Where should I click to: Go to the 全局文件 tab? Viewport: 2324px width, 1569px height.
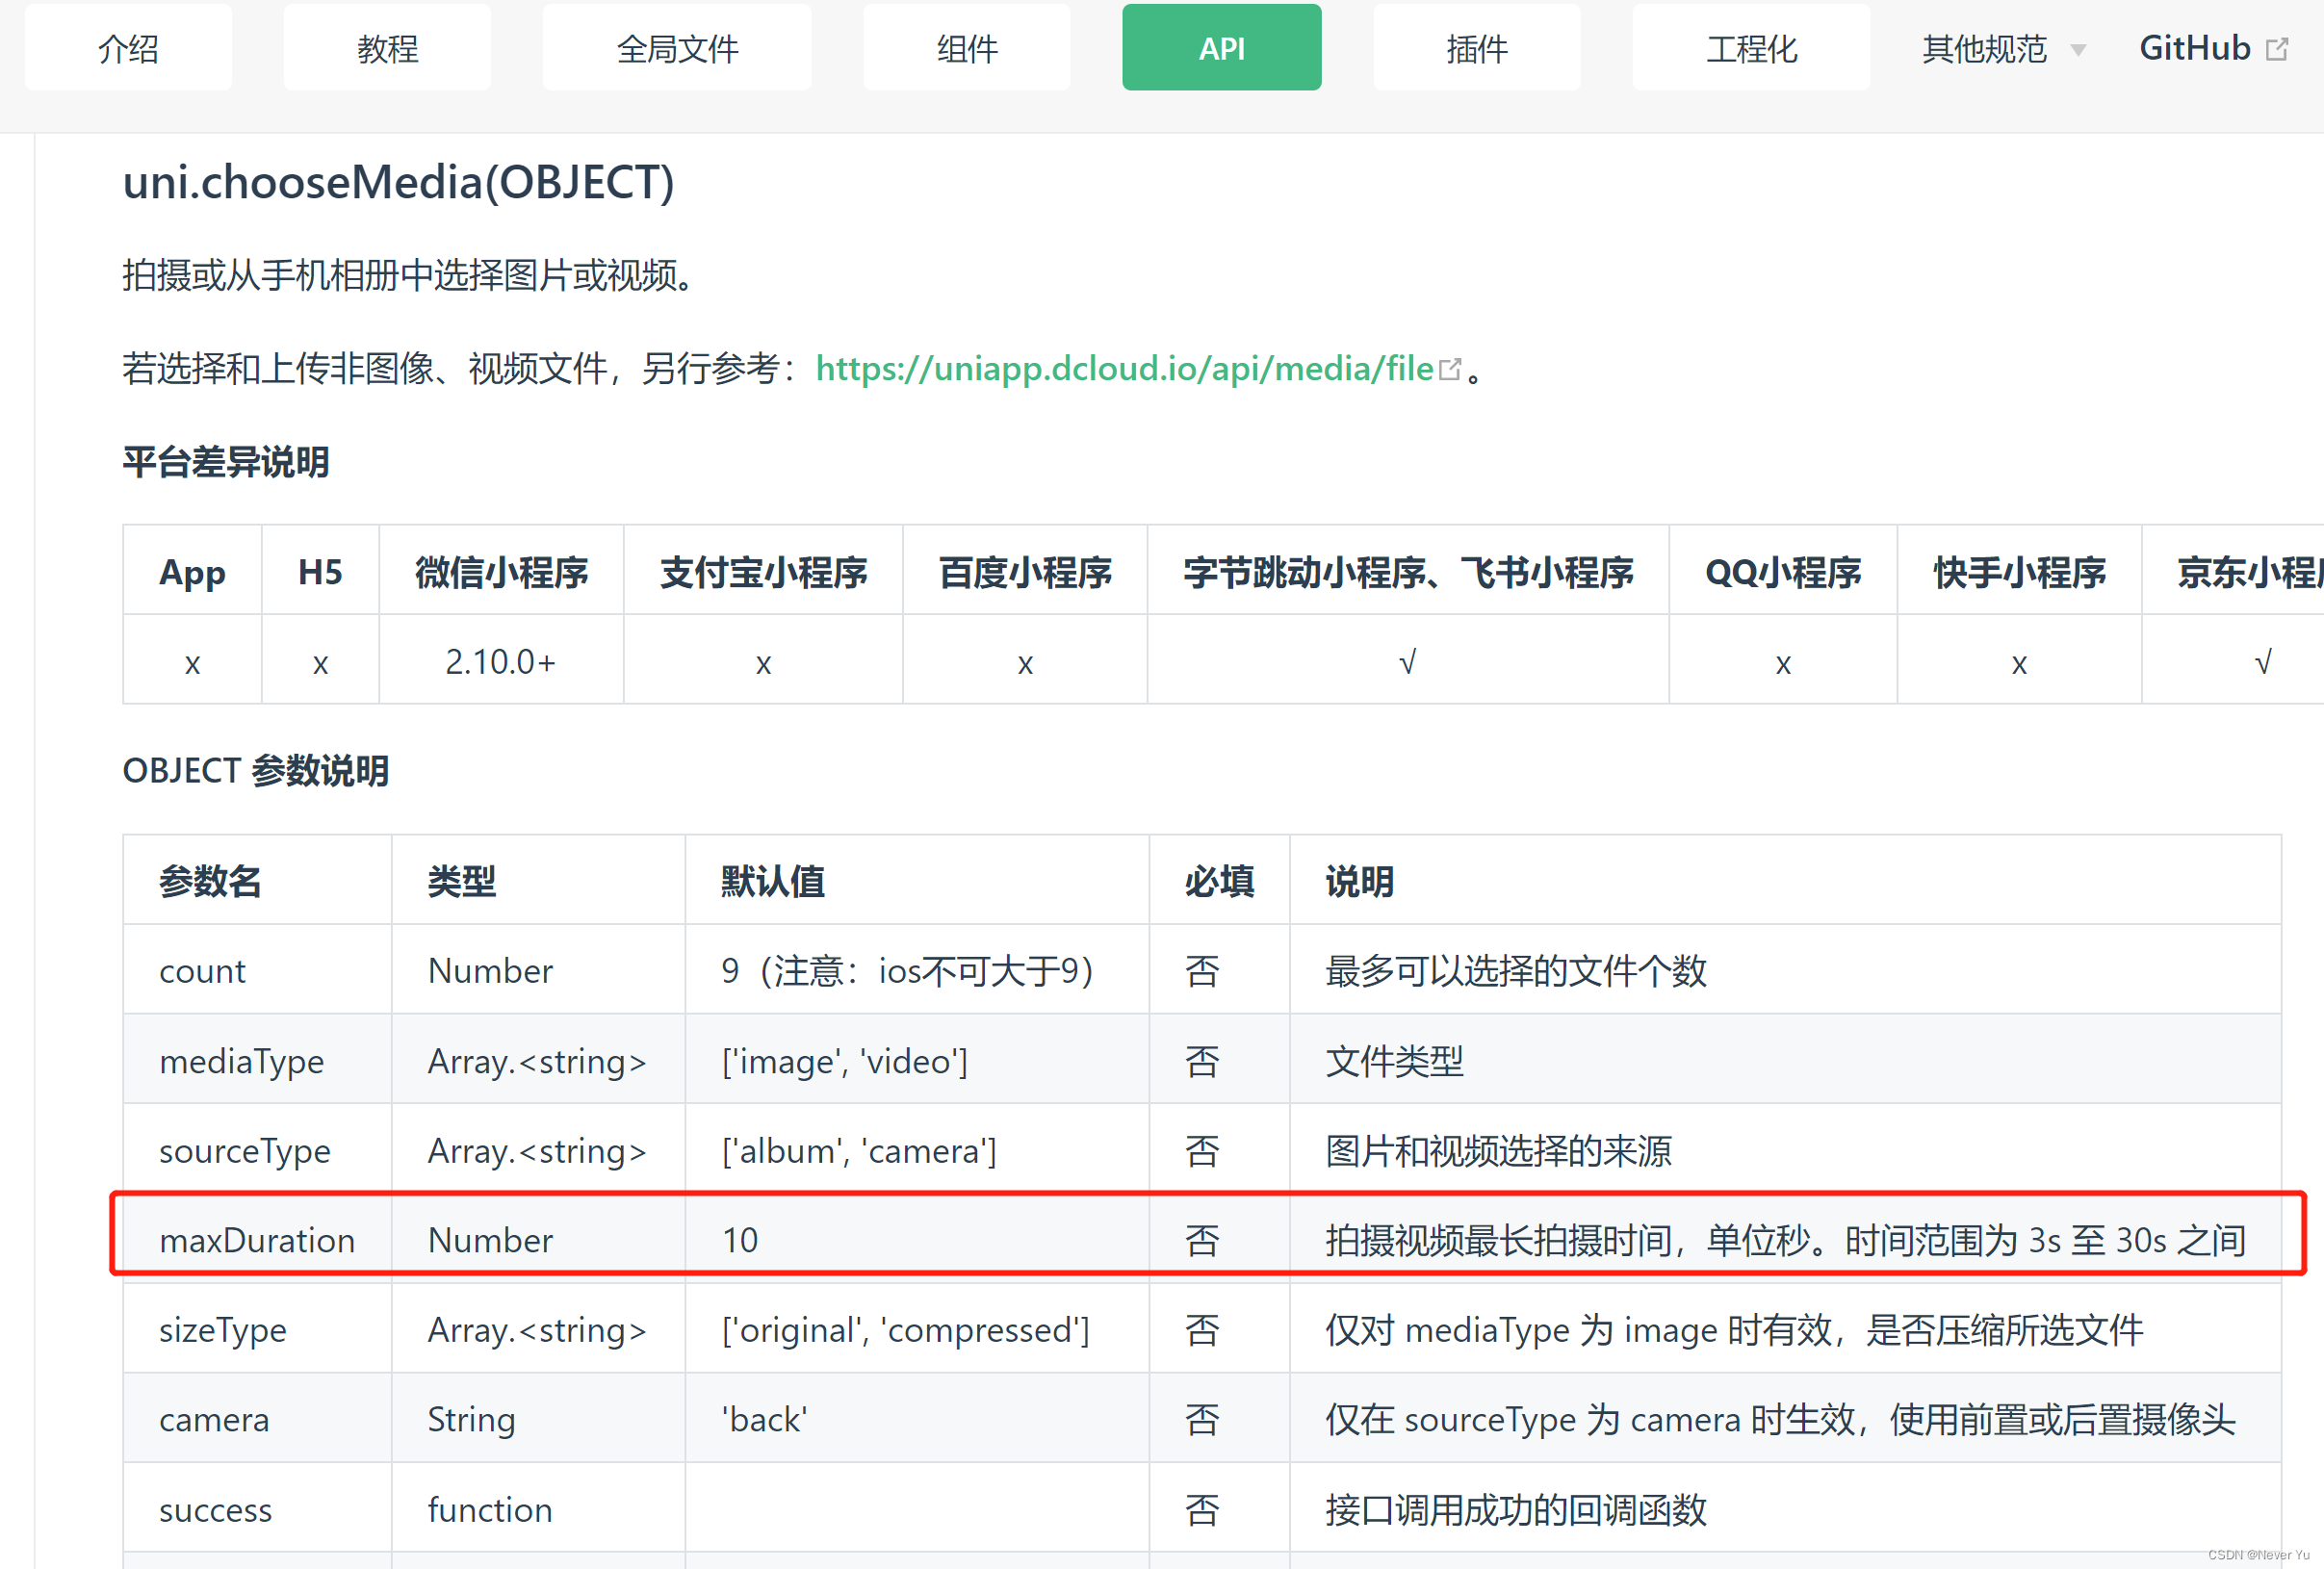point(677,48)
